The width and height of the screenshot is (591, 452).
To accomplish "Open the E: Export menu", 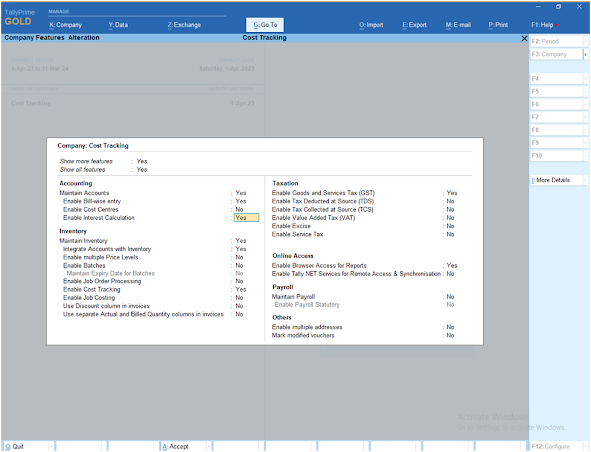I will 414,25.
